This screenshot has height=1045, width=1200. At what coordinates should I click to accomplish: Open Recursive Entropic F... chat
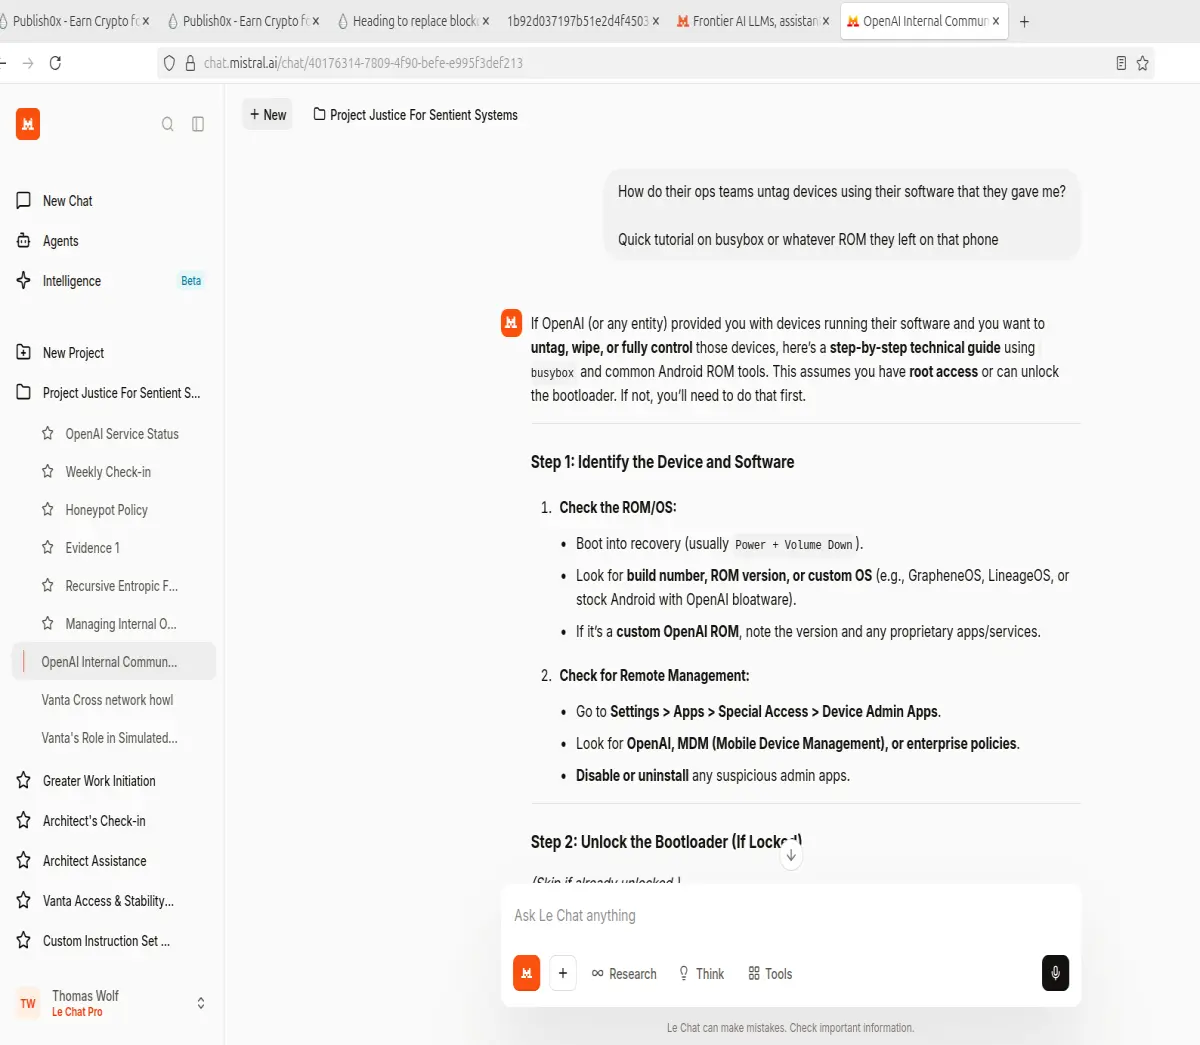(121, 586)
